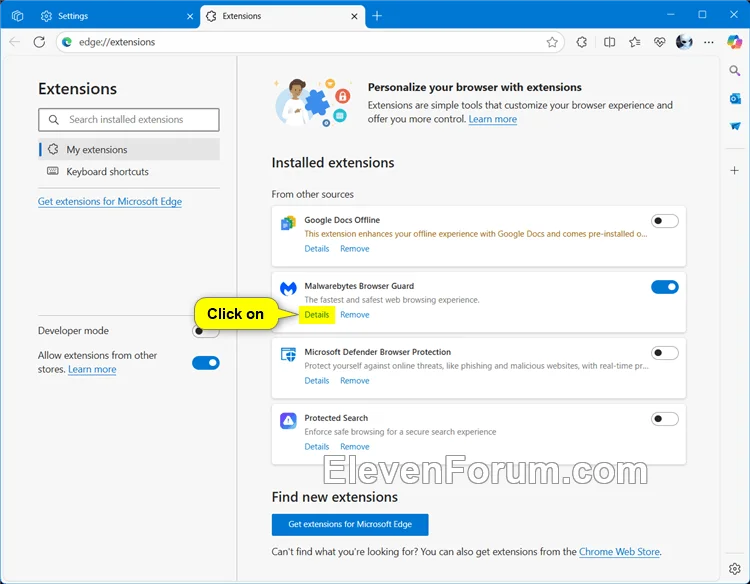Click Get extensions for Microsoft Edge link
Image resolution: width=750 pixels, height=584 pixels.
(110, 201)
